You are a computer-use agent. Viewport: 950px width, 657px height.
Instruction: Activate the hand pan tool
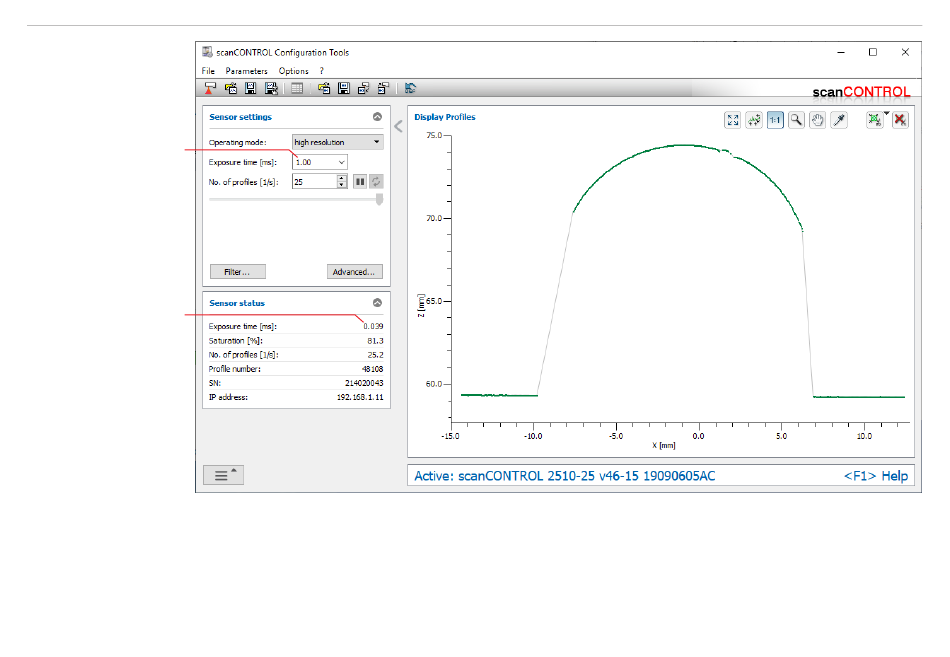817,120
